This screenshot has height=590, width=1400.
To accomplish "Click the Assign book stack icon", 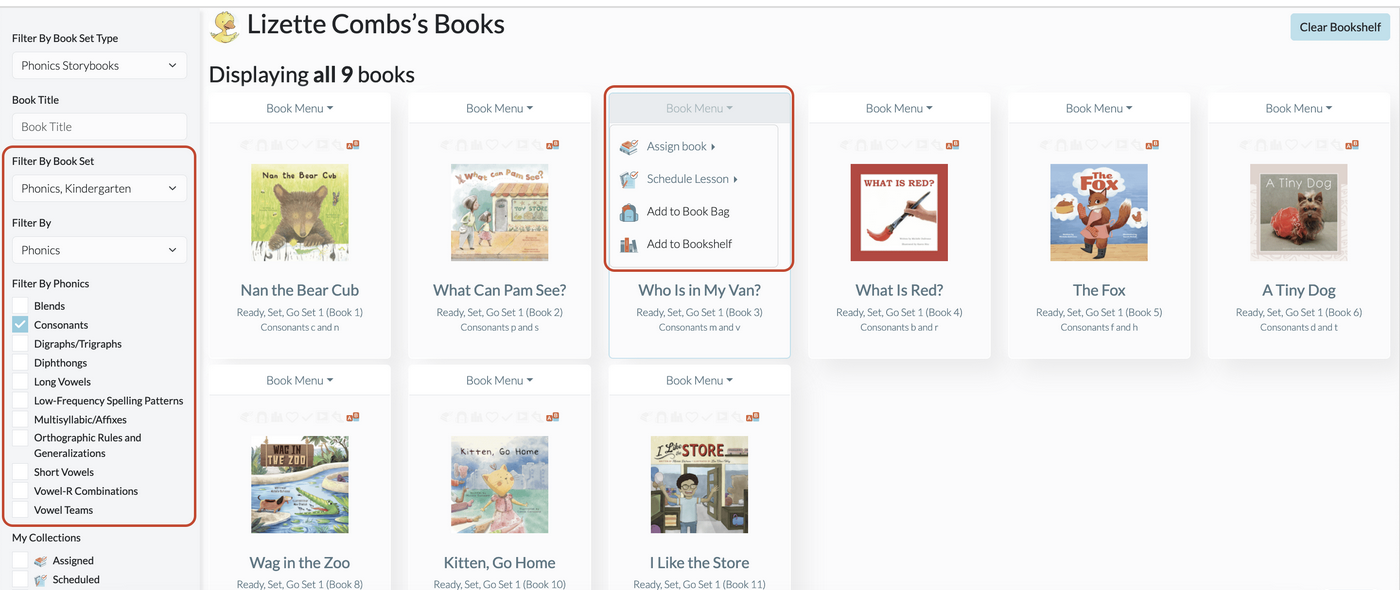I will click(x=629, y=147).
